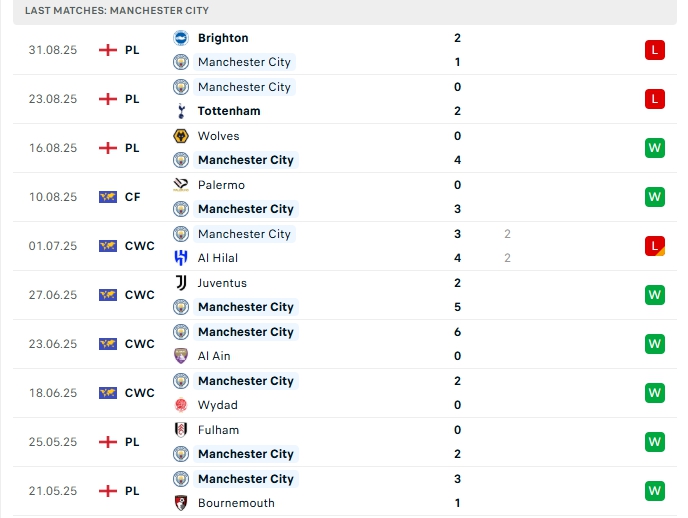Click the Wydad club crest icon

tap(181, 405)
